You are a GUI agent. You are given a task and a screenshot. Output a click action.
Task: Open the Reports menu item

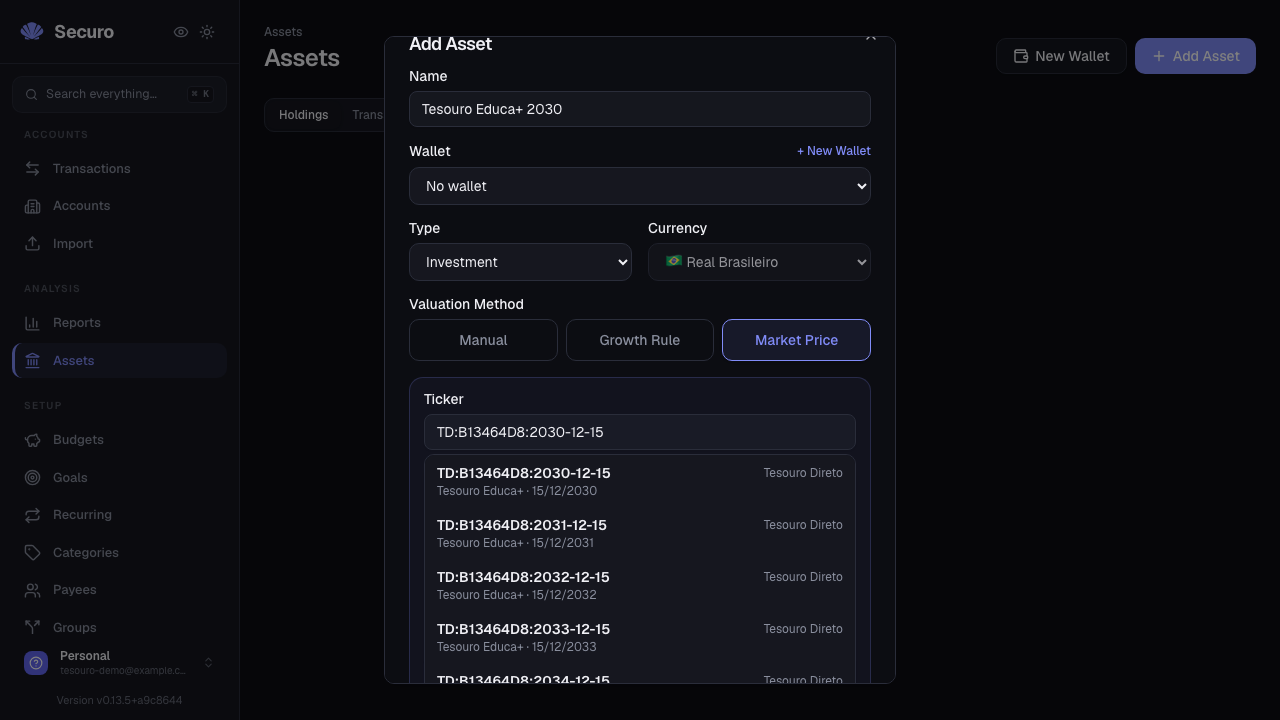119,323
